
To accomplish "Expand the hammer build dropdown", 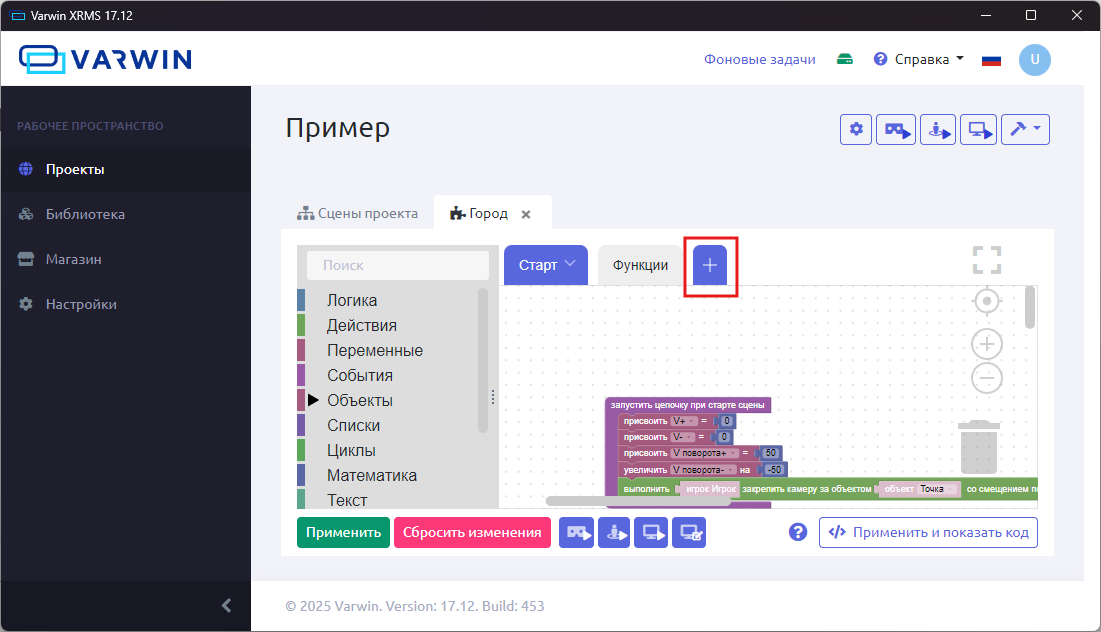I will coord(1026,130).
